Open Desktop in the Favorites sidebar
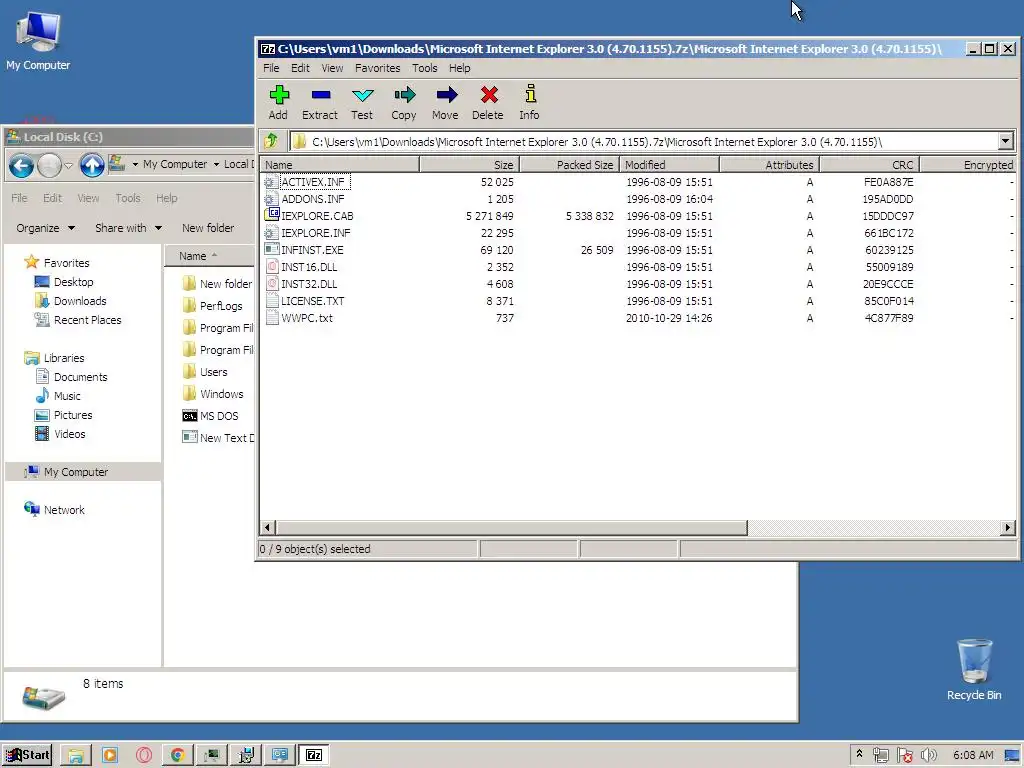The width and height of the screenshot is (1024, 768). click(73, 281)
